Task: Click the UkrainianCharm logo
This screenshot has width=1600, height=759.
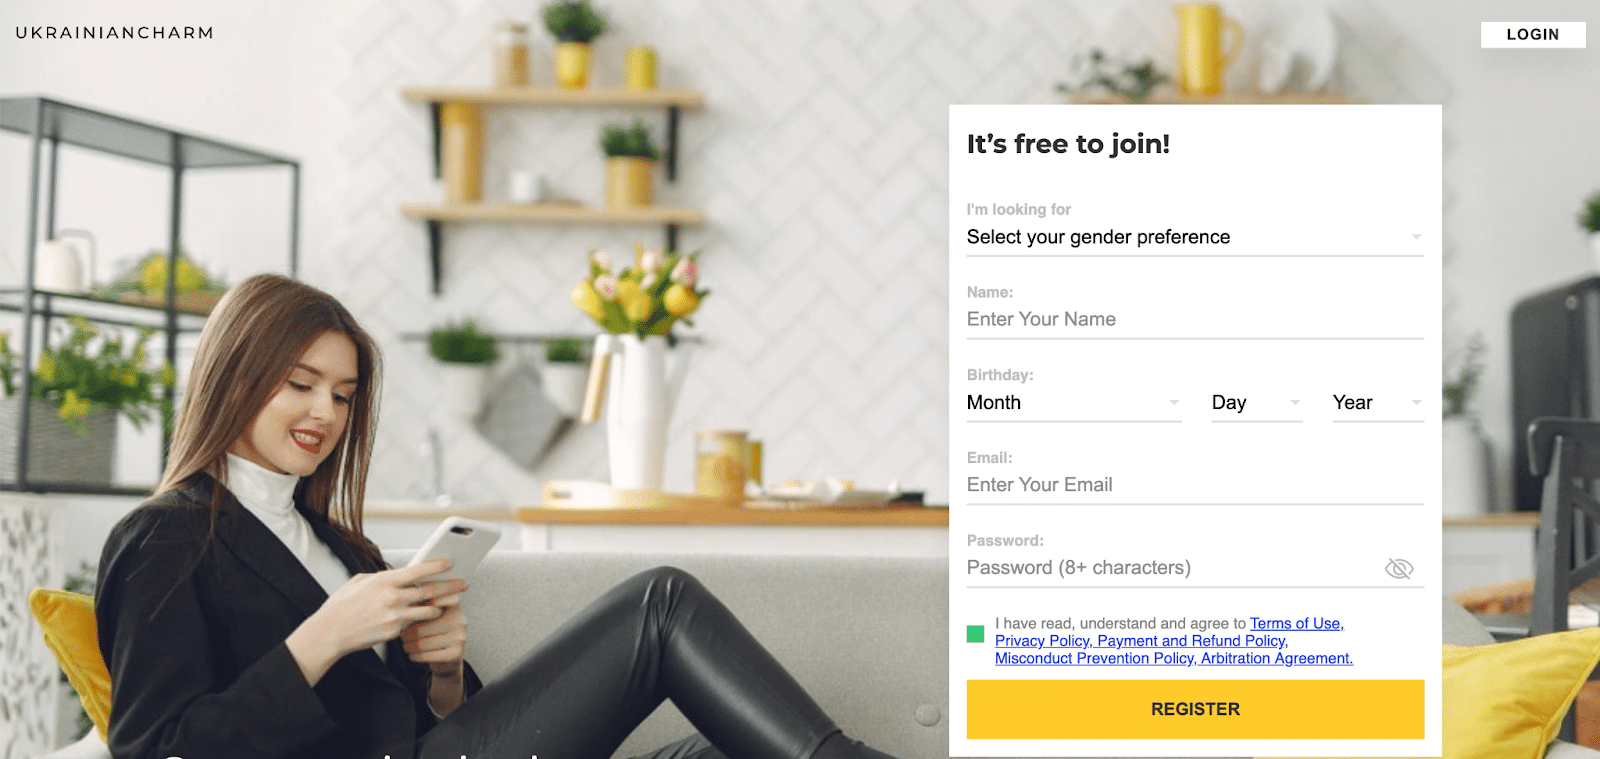Action: pos(115,33)
